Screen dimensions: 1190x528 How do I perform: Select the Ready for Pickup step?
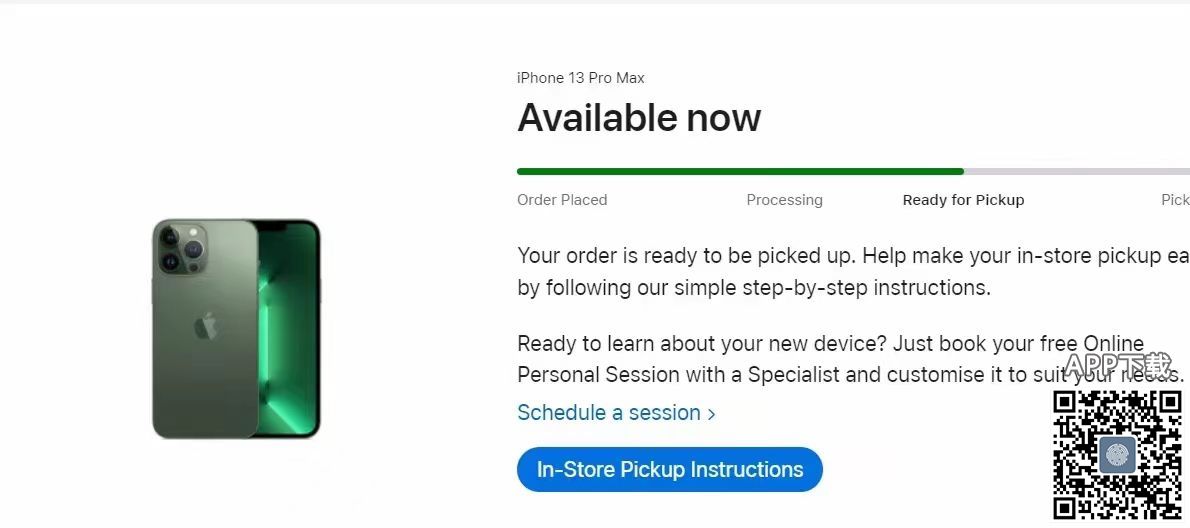coord(963,200)
